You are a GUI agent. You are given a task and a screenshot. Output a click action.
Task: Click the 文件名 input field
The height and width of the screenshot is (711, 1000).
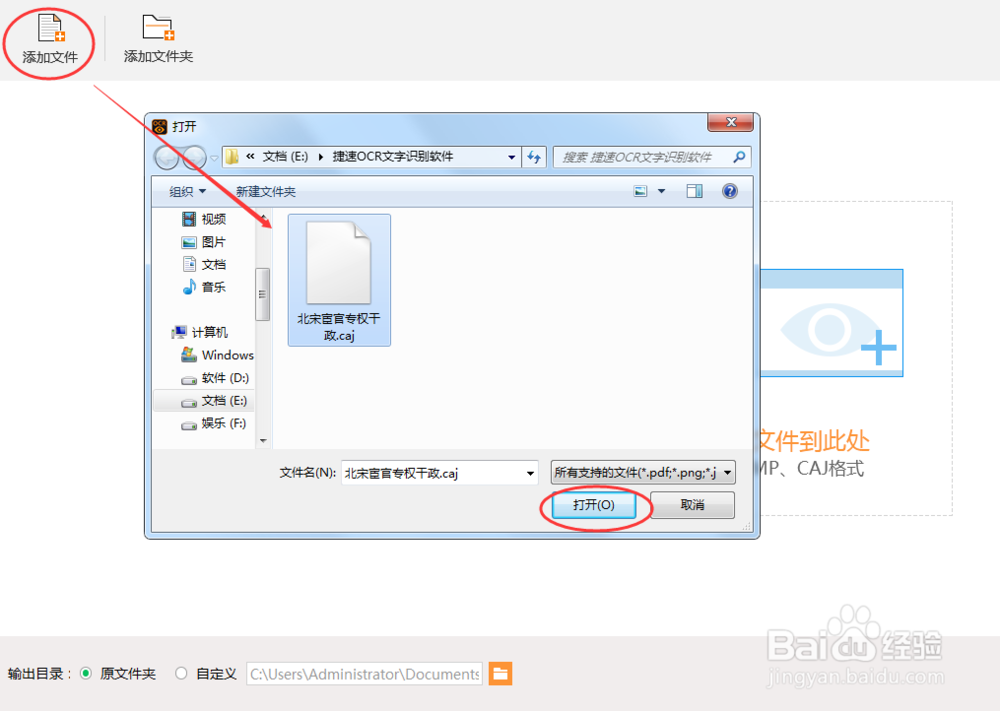coord(432,473)
